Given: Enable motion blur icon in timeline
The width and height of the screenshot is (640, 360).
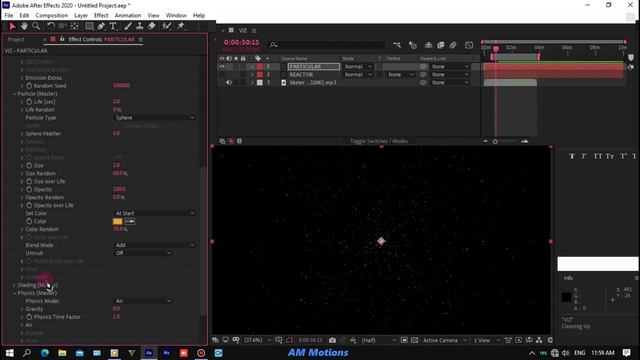Looking at the screenshot, I should 453,45.
